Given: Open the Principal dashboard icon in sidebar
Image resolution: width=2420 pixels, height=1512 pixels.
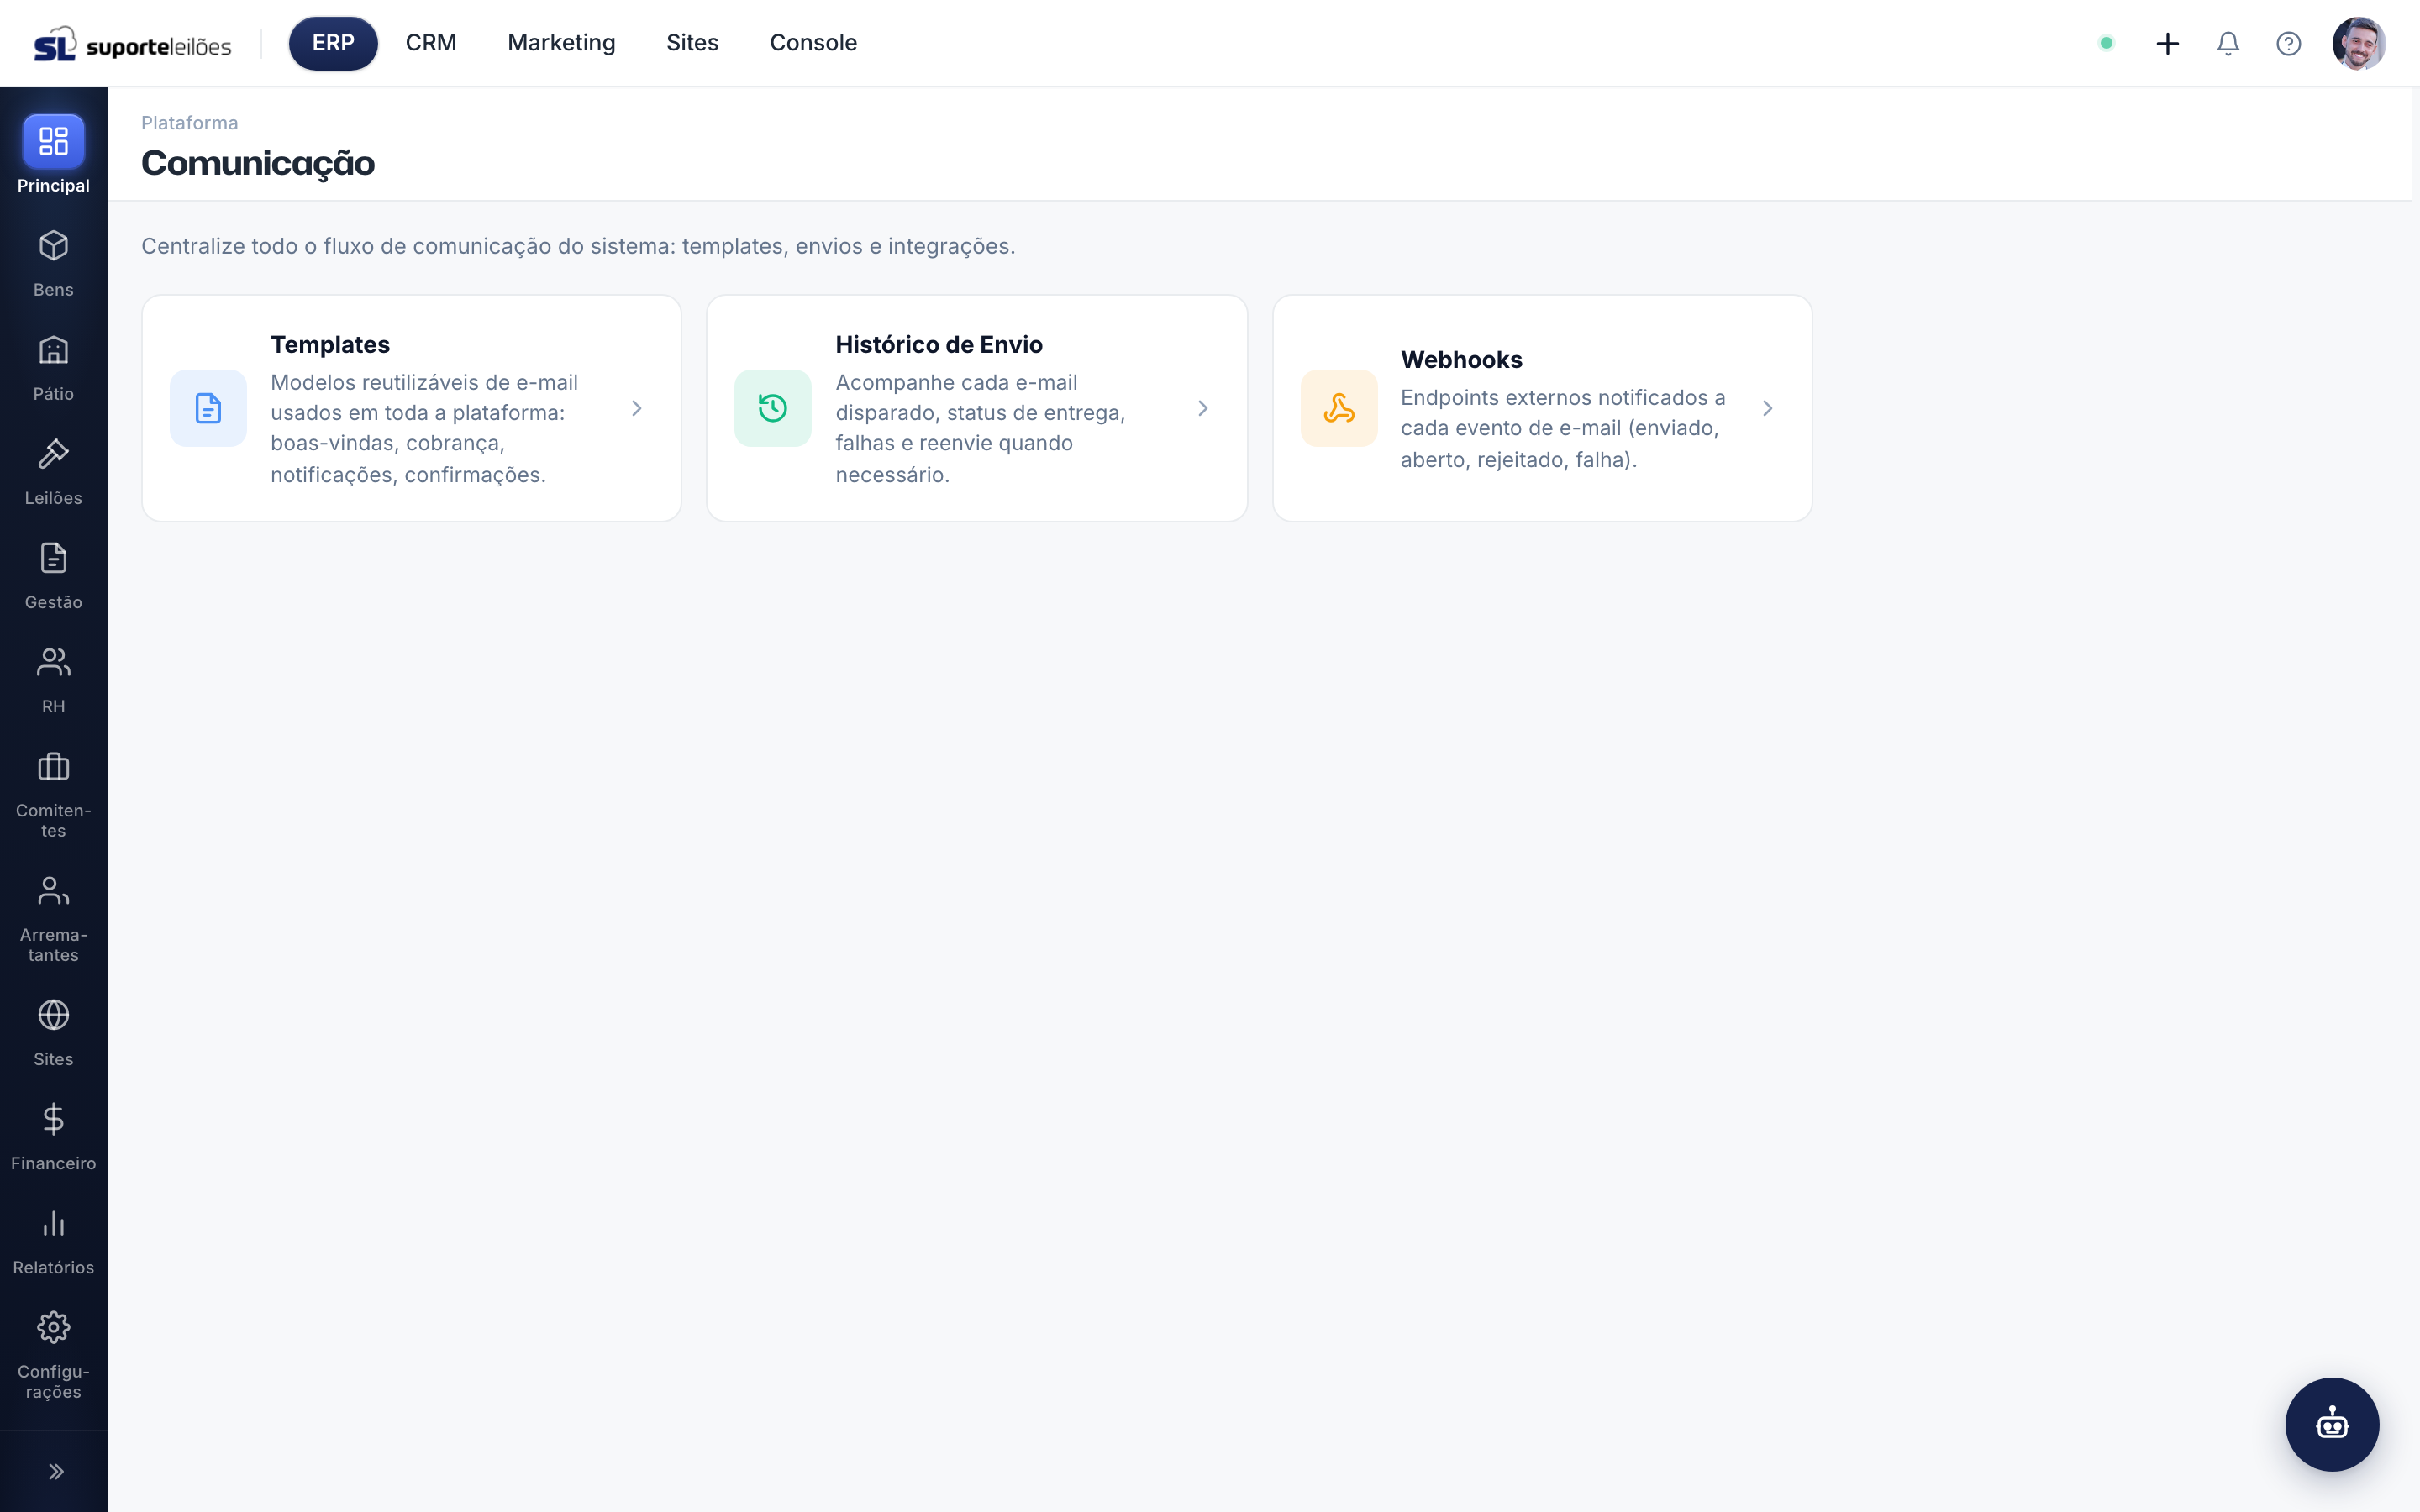Looking at the screenshot, I should click(x=53, y=141).
